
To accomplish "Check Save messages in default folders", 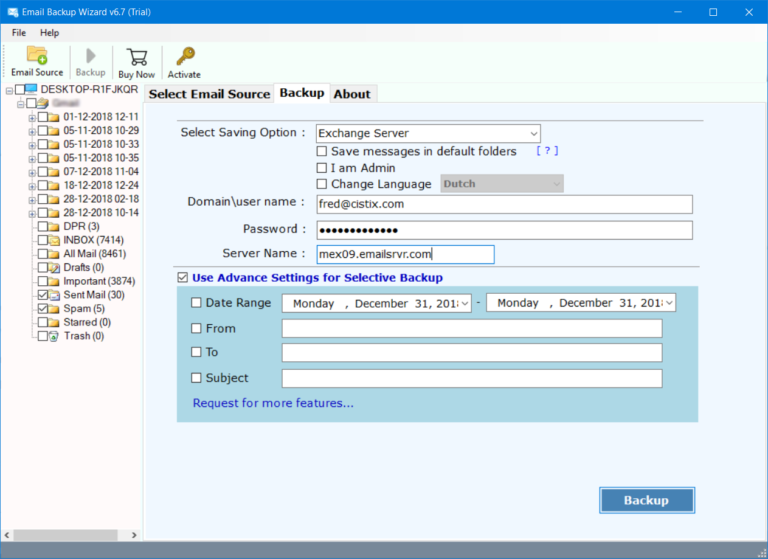I will pos(322,152).
